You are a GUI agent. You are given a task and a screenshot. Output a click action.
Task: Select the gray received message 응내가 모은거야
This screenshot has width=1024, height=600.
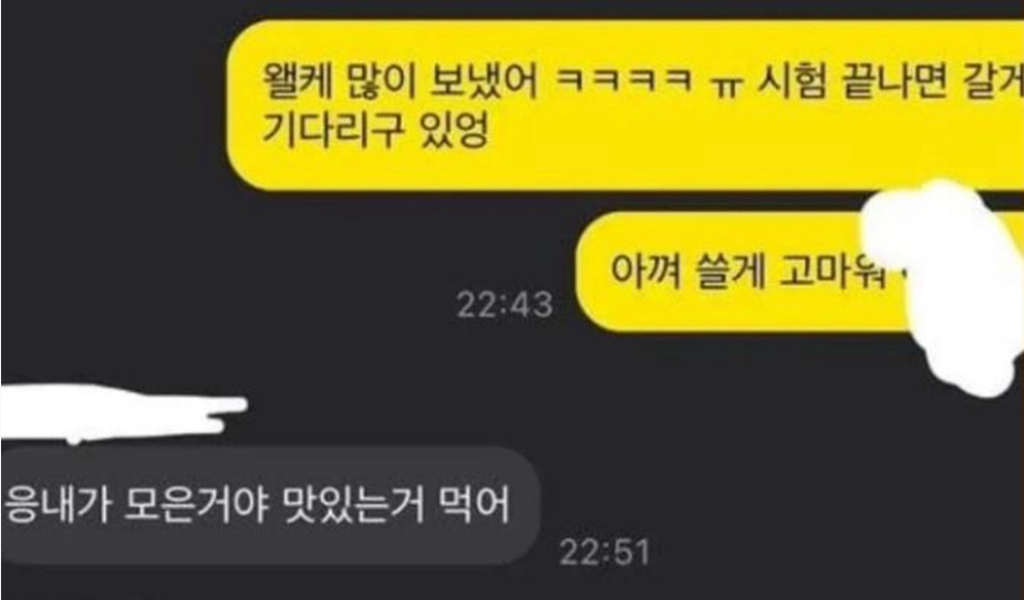coord(270,505)
